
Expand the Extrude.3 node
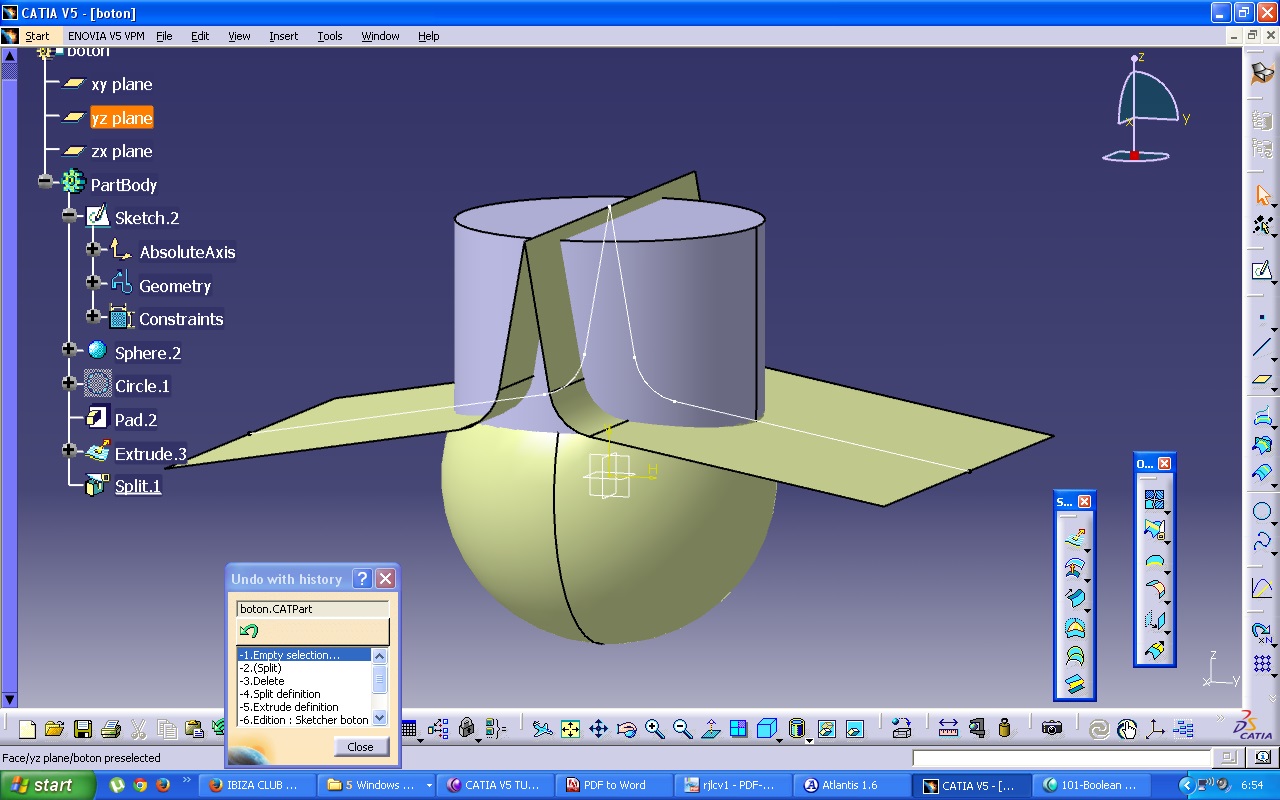tap(69, 450)
